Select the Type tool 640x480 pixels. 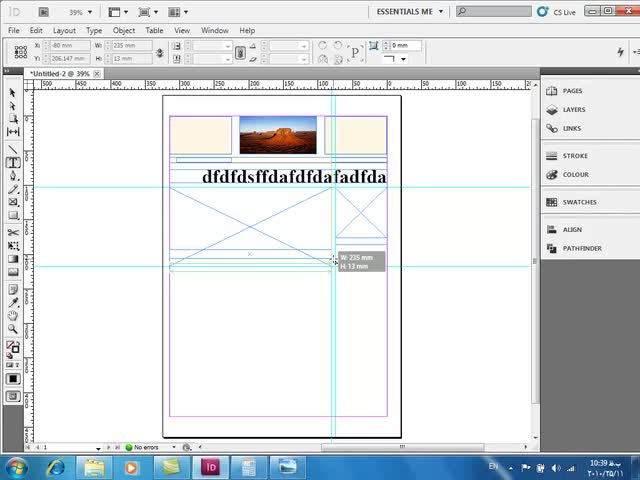pyautogui.click(x=13, y=162)
